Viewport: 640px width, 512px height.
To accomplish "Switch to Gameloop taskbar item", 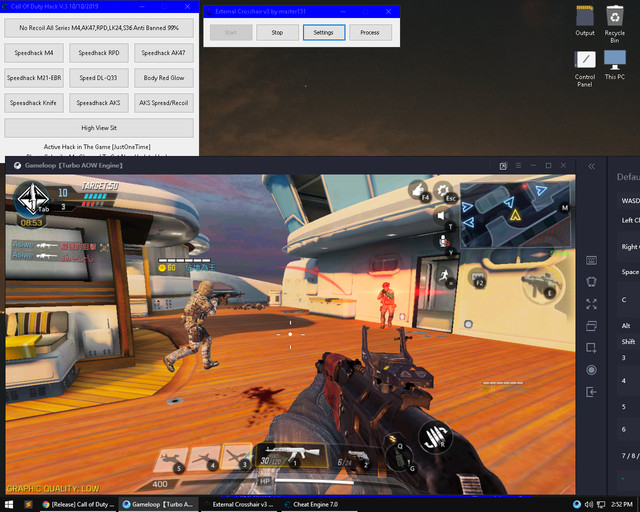I will point(158,505).
